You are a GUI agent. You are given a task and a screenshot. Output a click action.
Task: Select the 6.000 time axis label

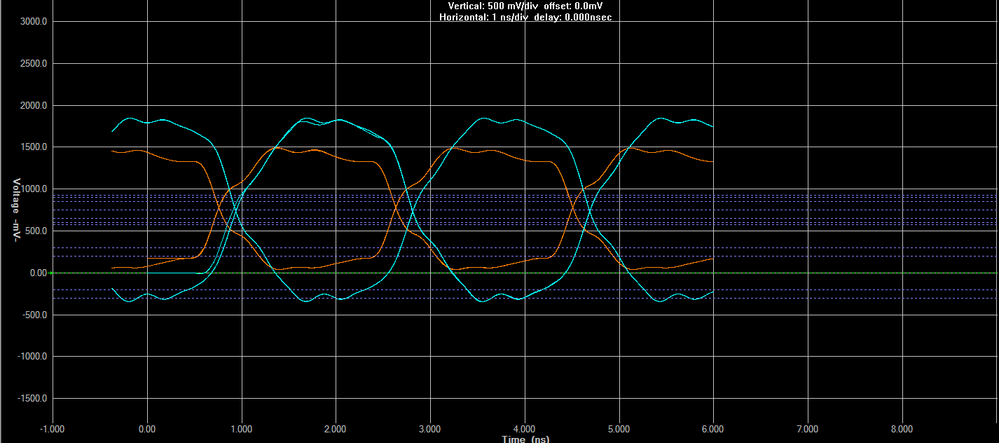click(713, 430)
